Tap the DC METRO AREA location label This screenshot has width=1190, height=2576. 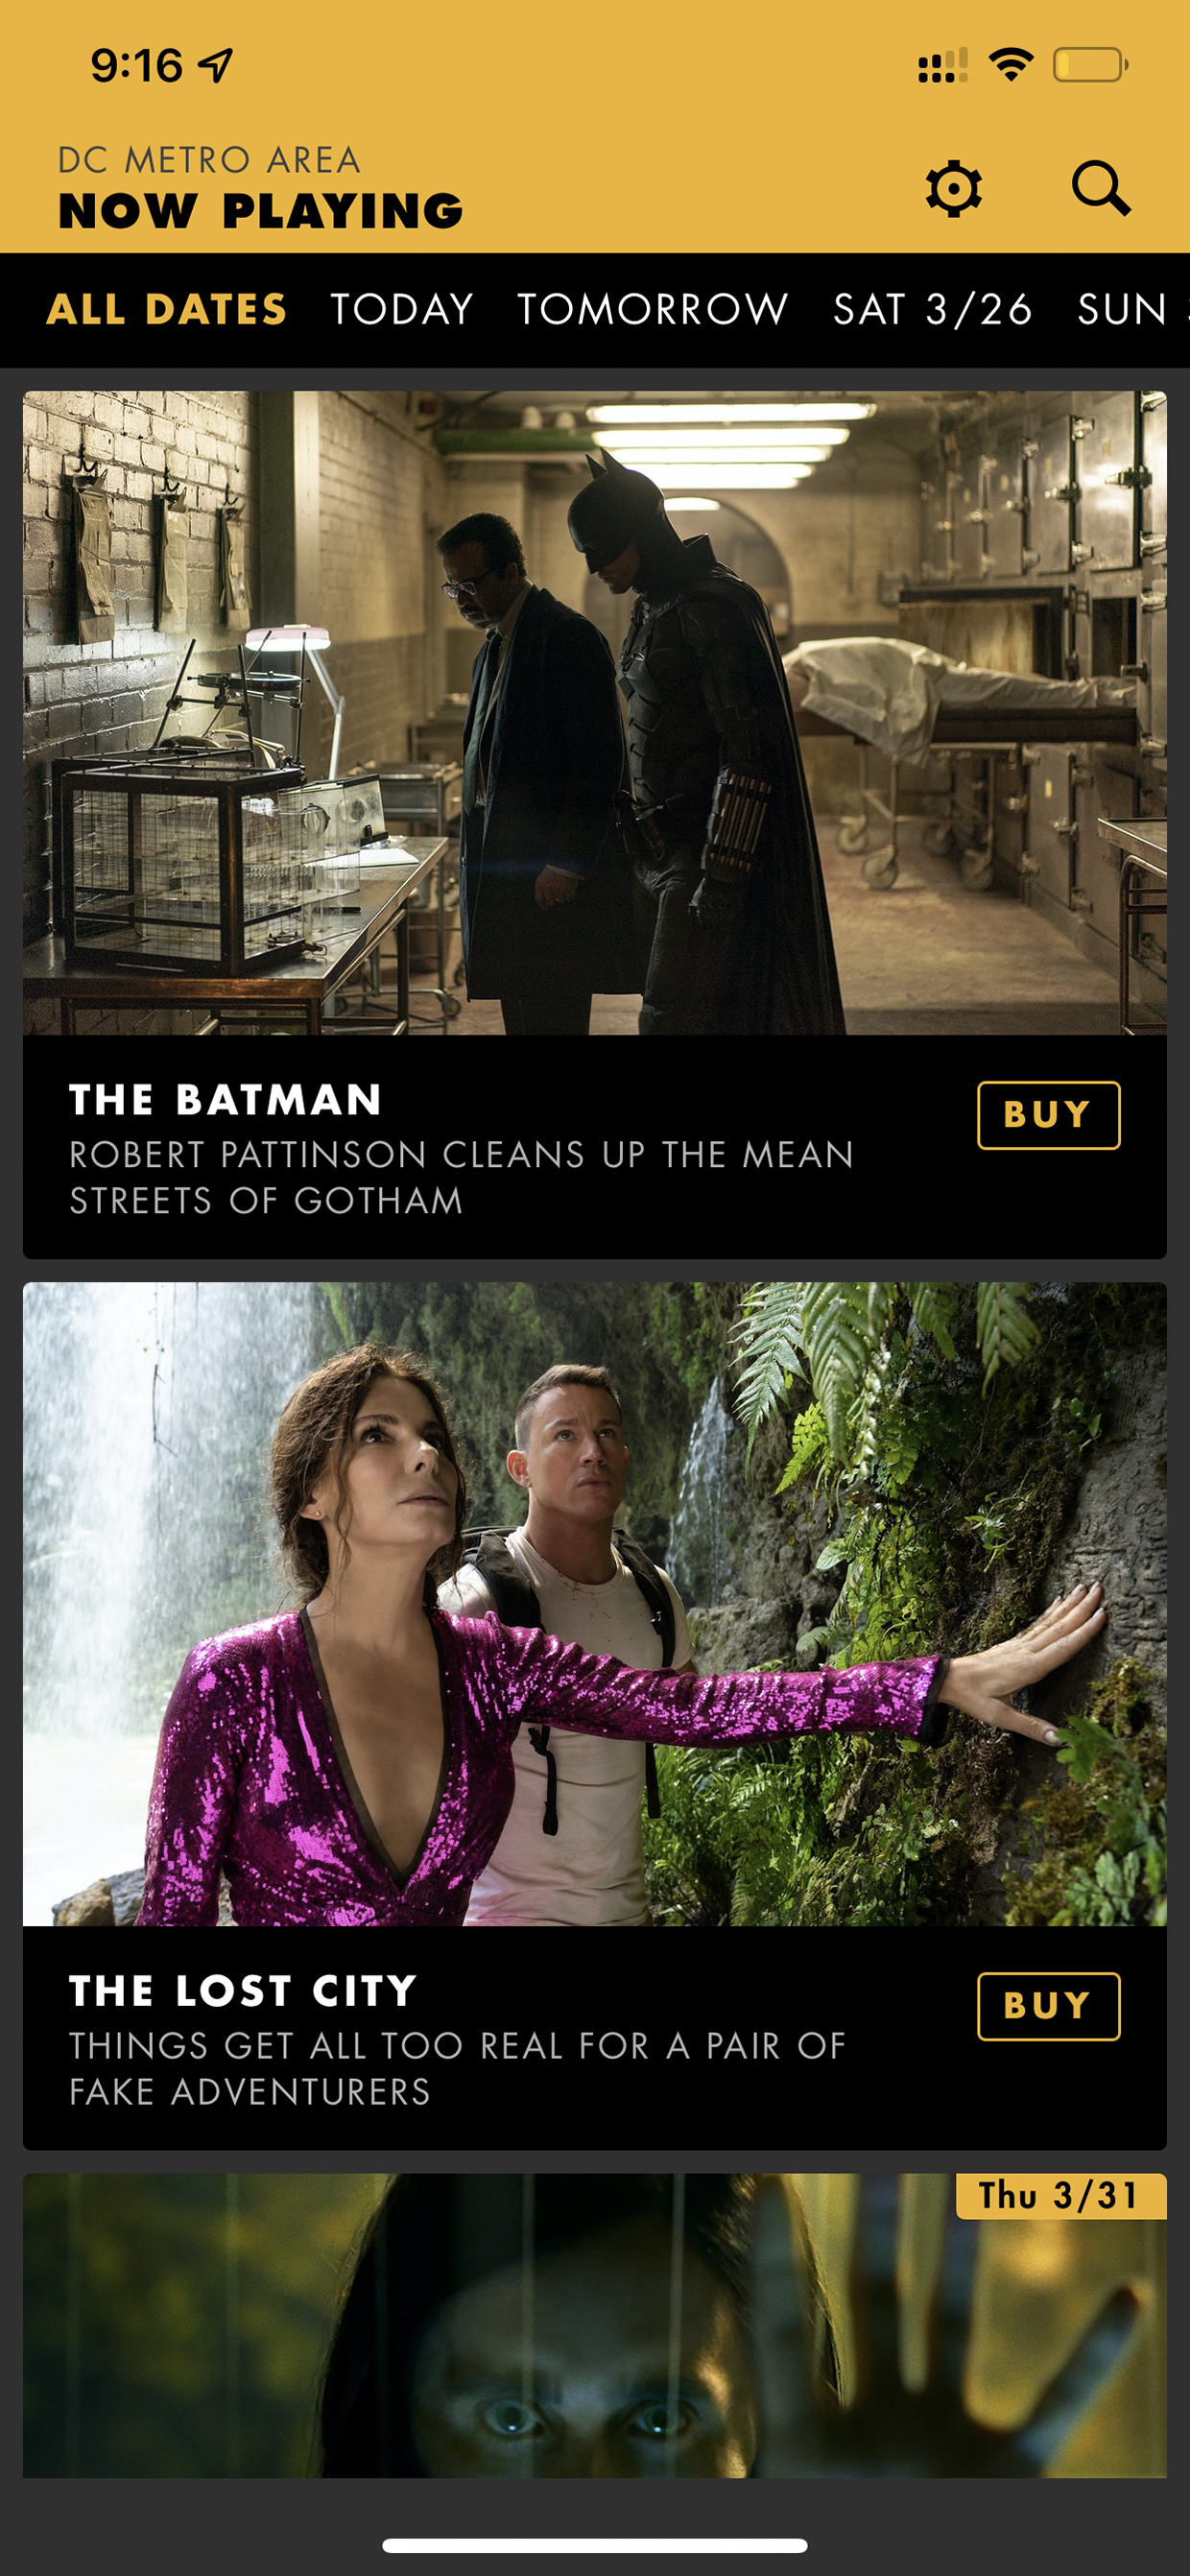209,160
